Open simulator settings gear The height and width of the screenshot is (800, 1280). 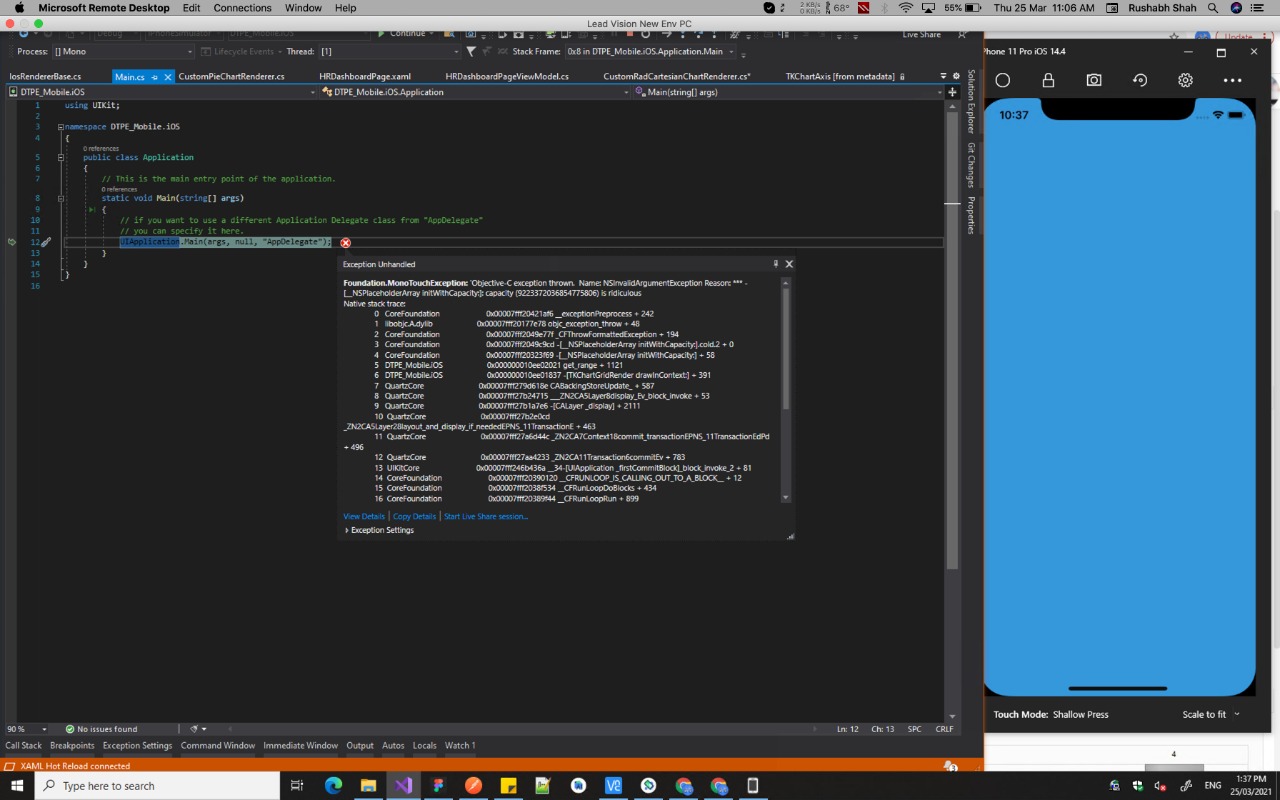coord(1185,80)
